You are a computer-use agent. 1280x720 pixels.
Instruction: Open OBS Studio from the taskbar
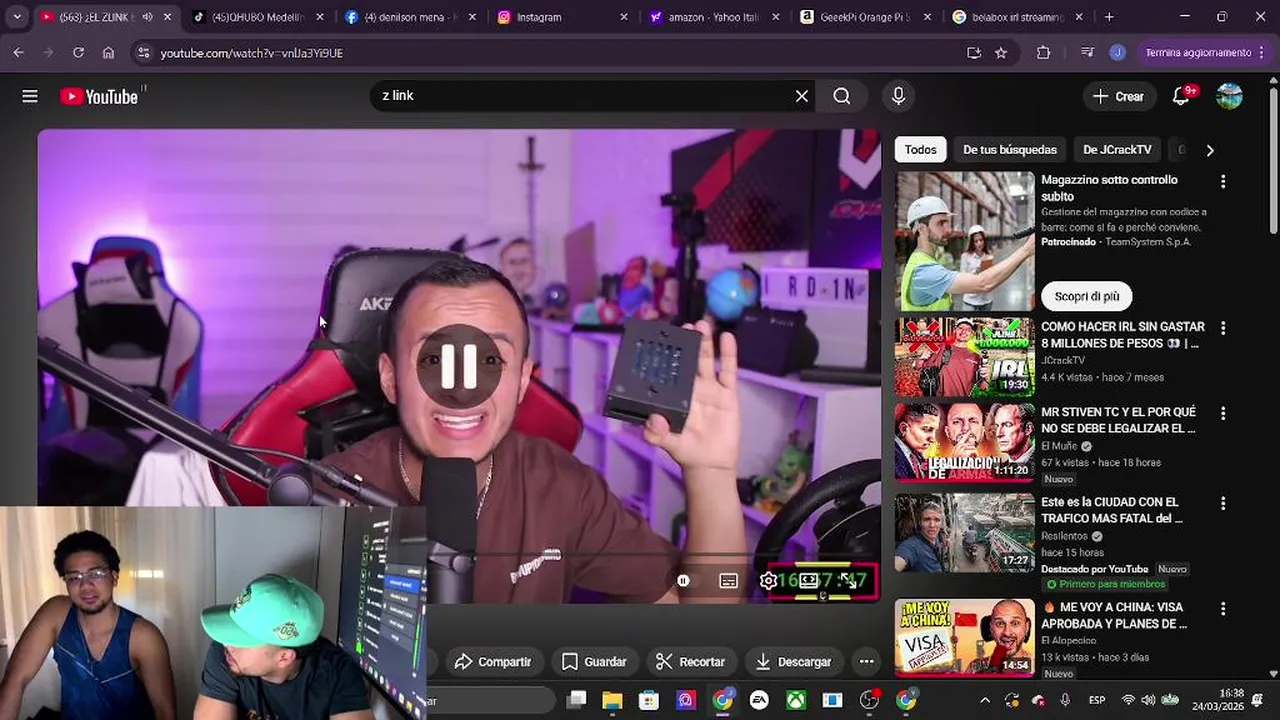click(869, 700)
